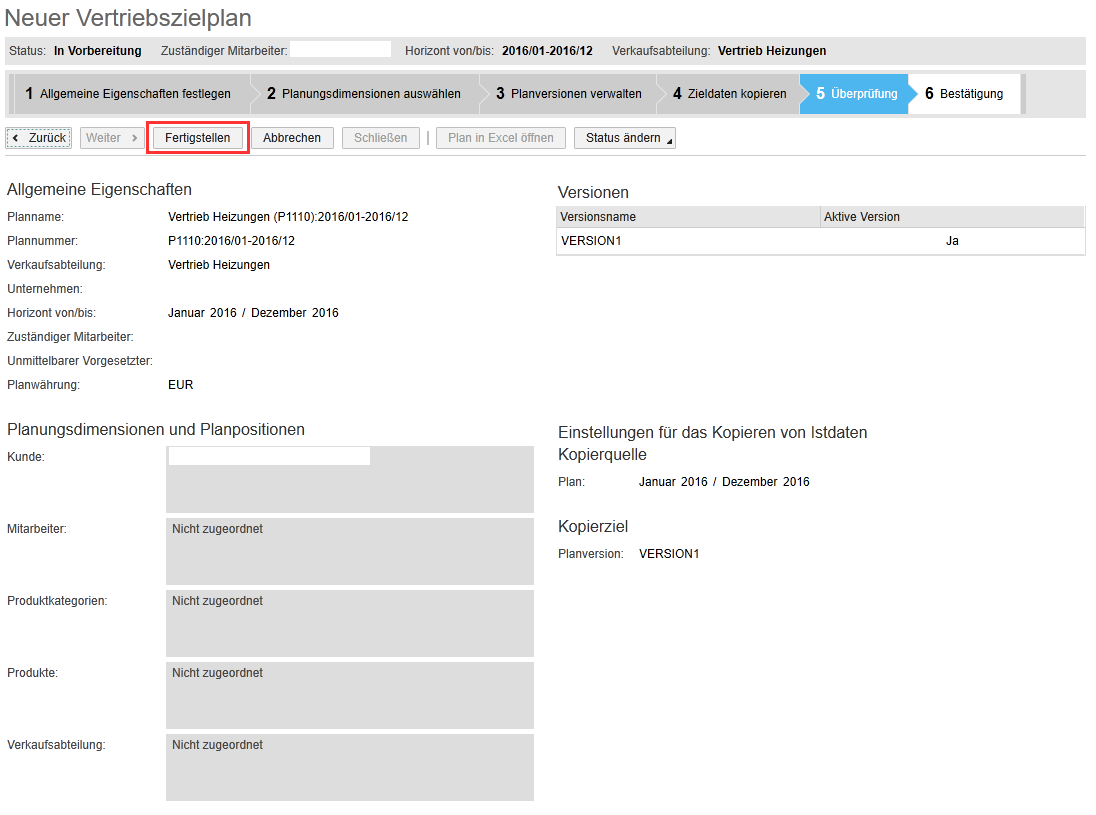Click Nicht zugeordnet in bottom Verkaufsabteilung box
This screenshot has height=815, width=1096.
coord(217,745)
